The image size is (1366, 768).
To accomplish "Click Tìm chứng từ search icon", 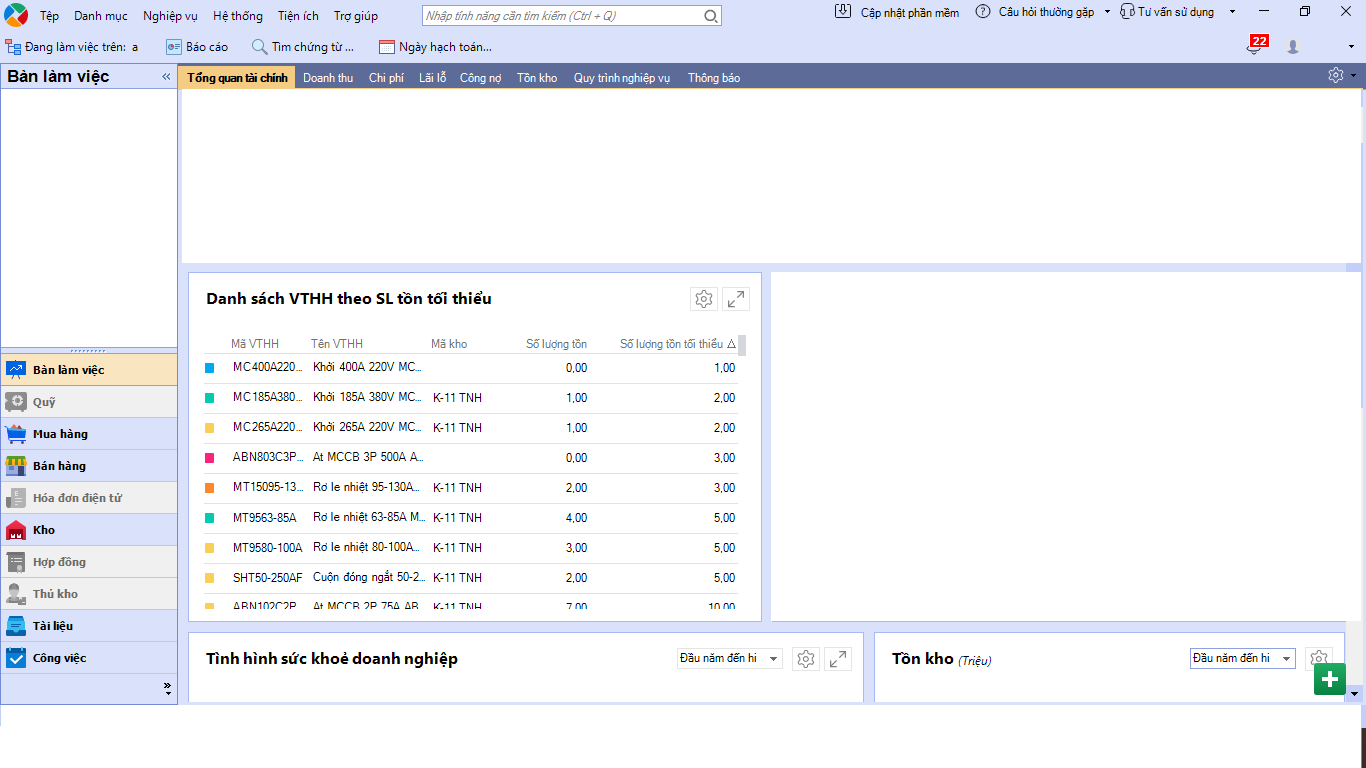I will [260, 47].
